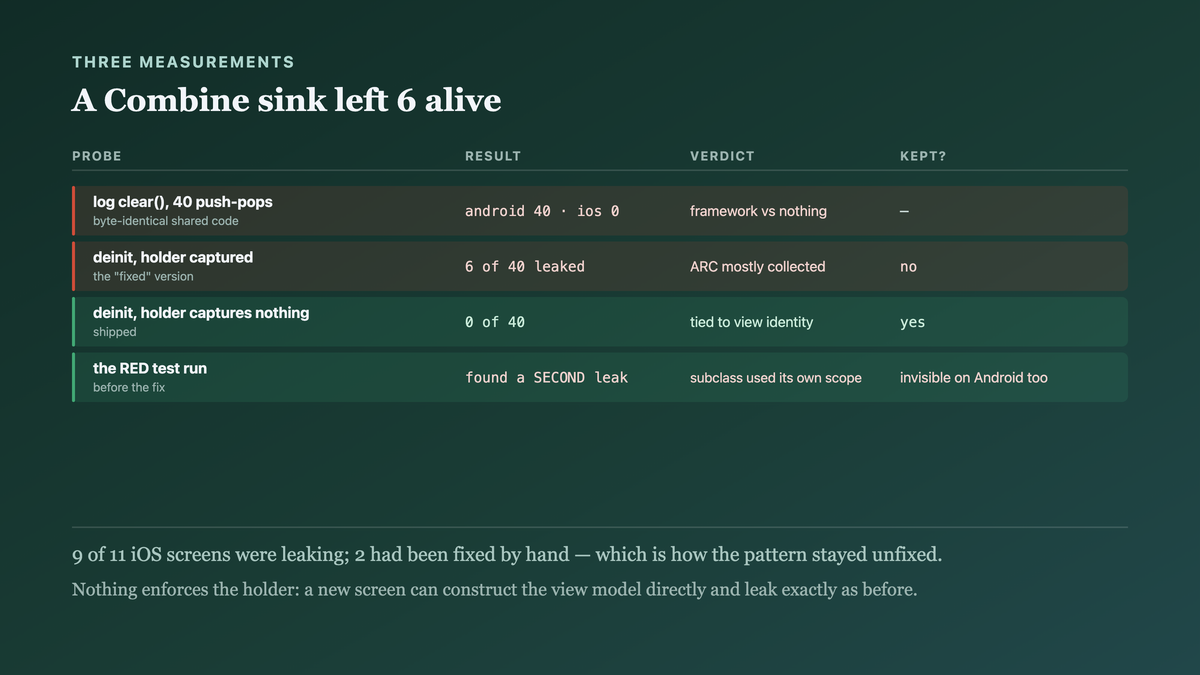Click the "KEPT?" column header

tap(923, 156)
